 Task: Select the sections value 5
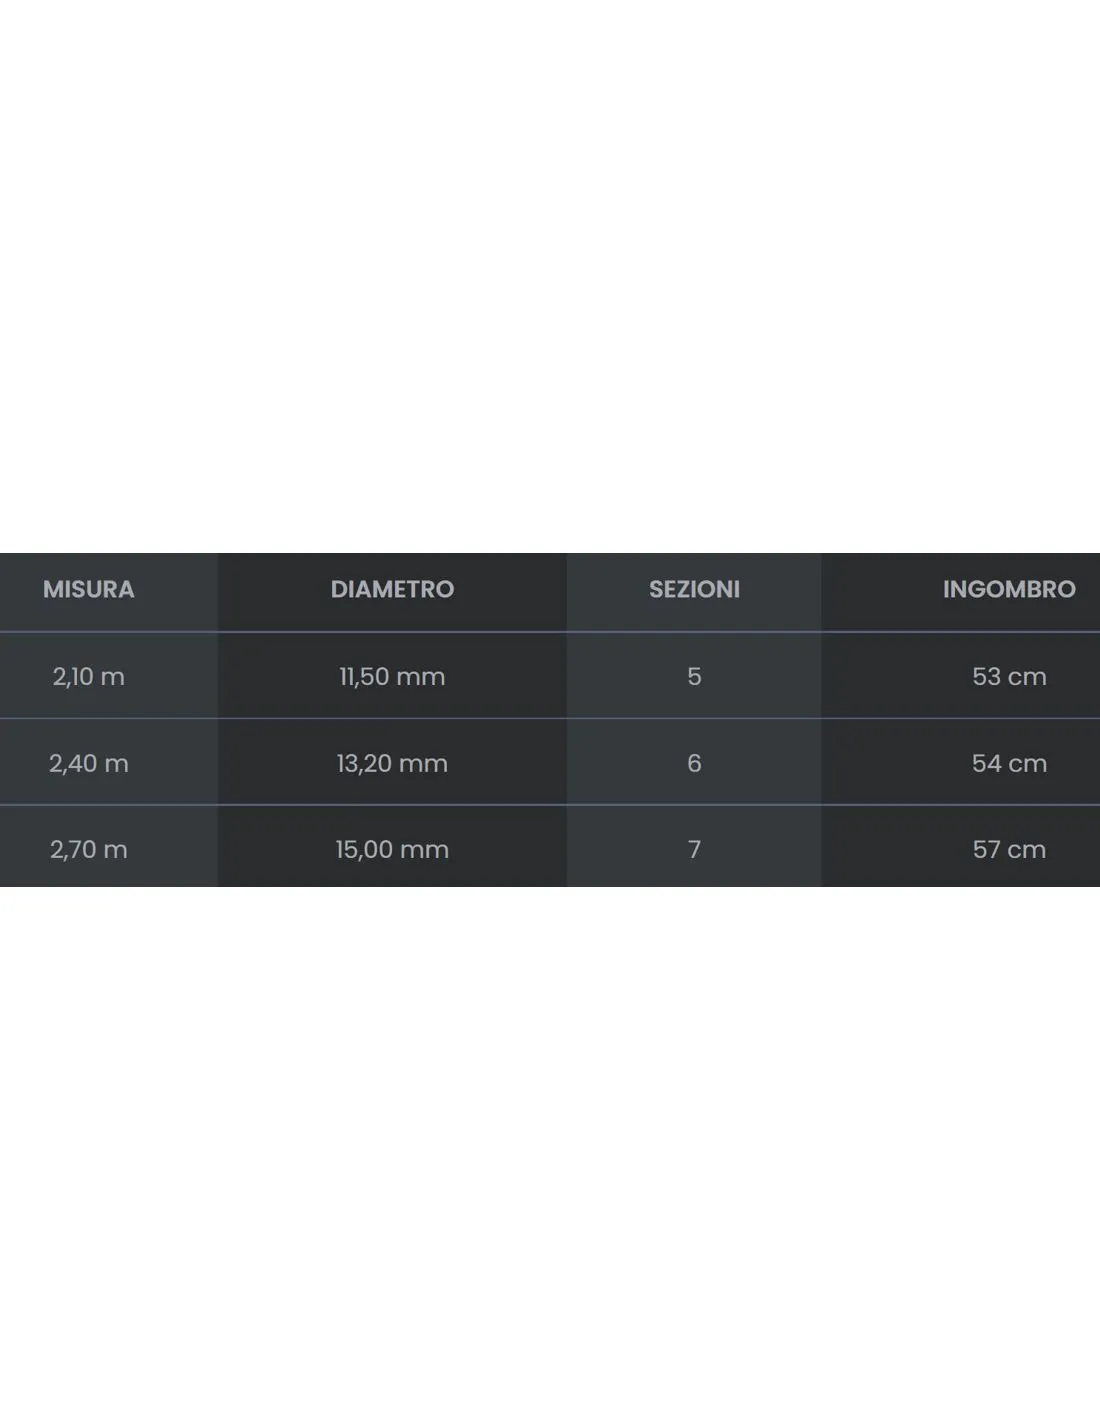point(694,676)
